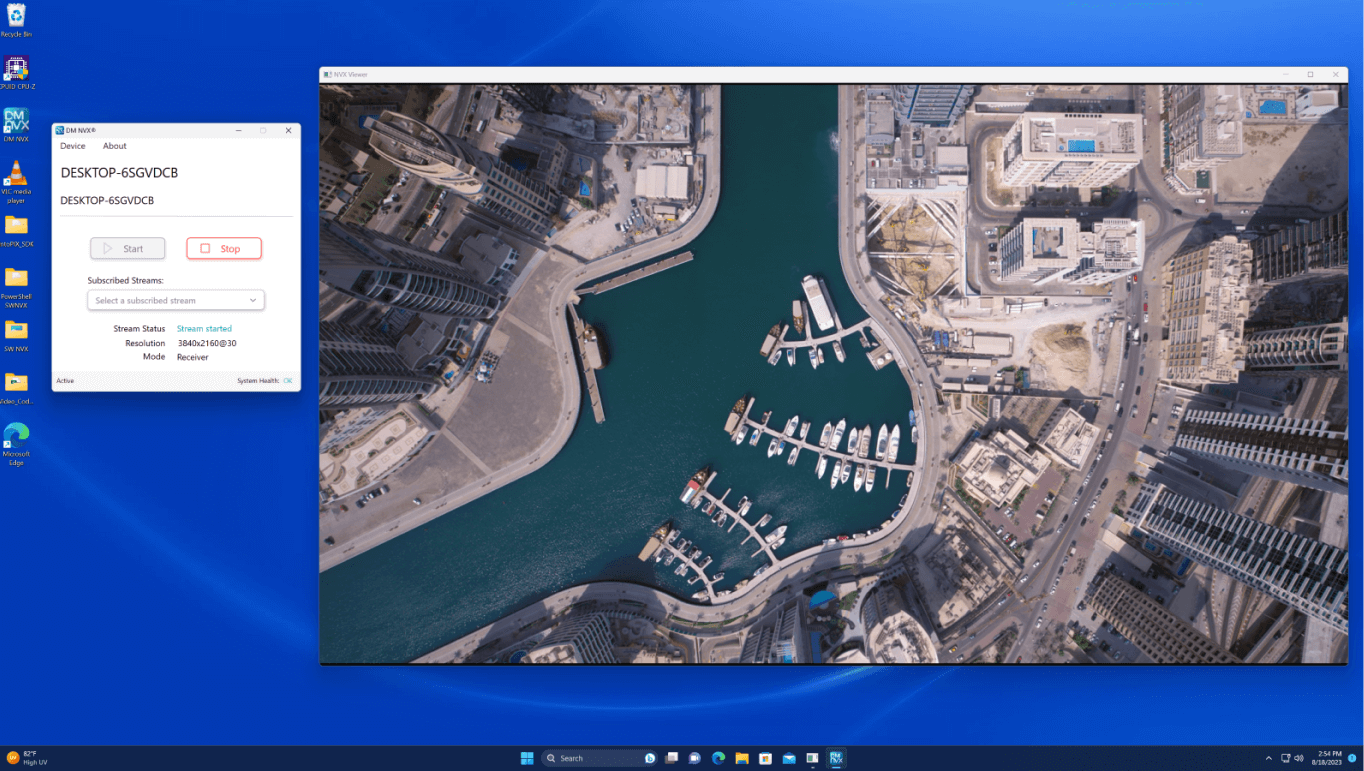
Task: Open Microsoft Store from the taskbar
Action: (764, 757)
